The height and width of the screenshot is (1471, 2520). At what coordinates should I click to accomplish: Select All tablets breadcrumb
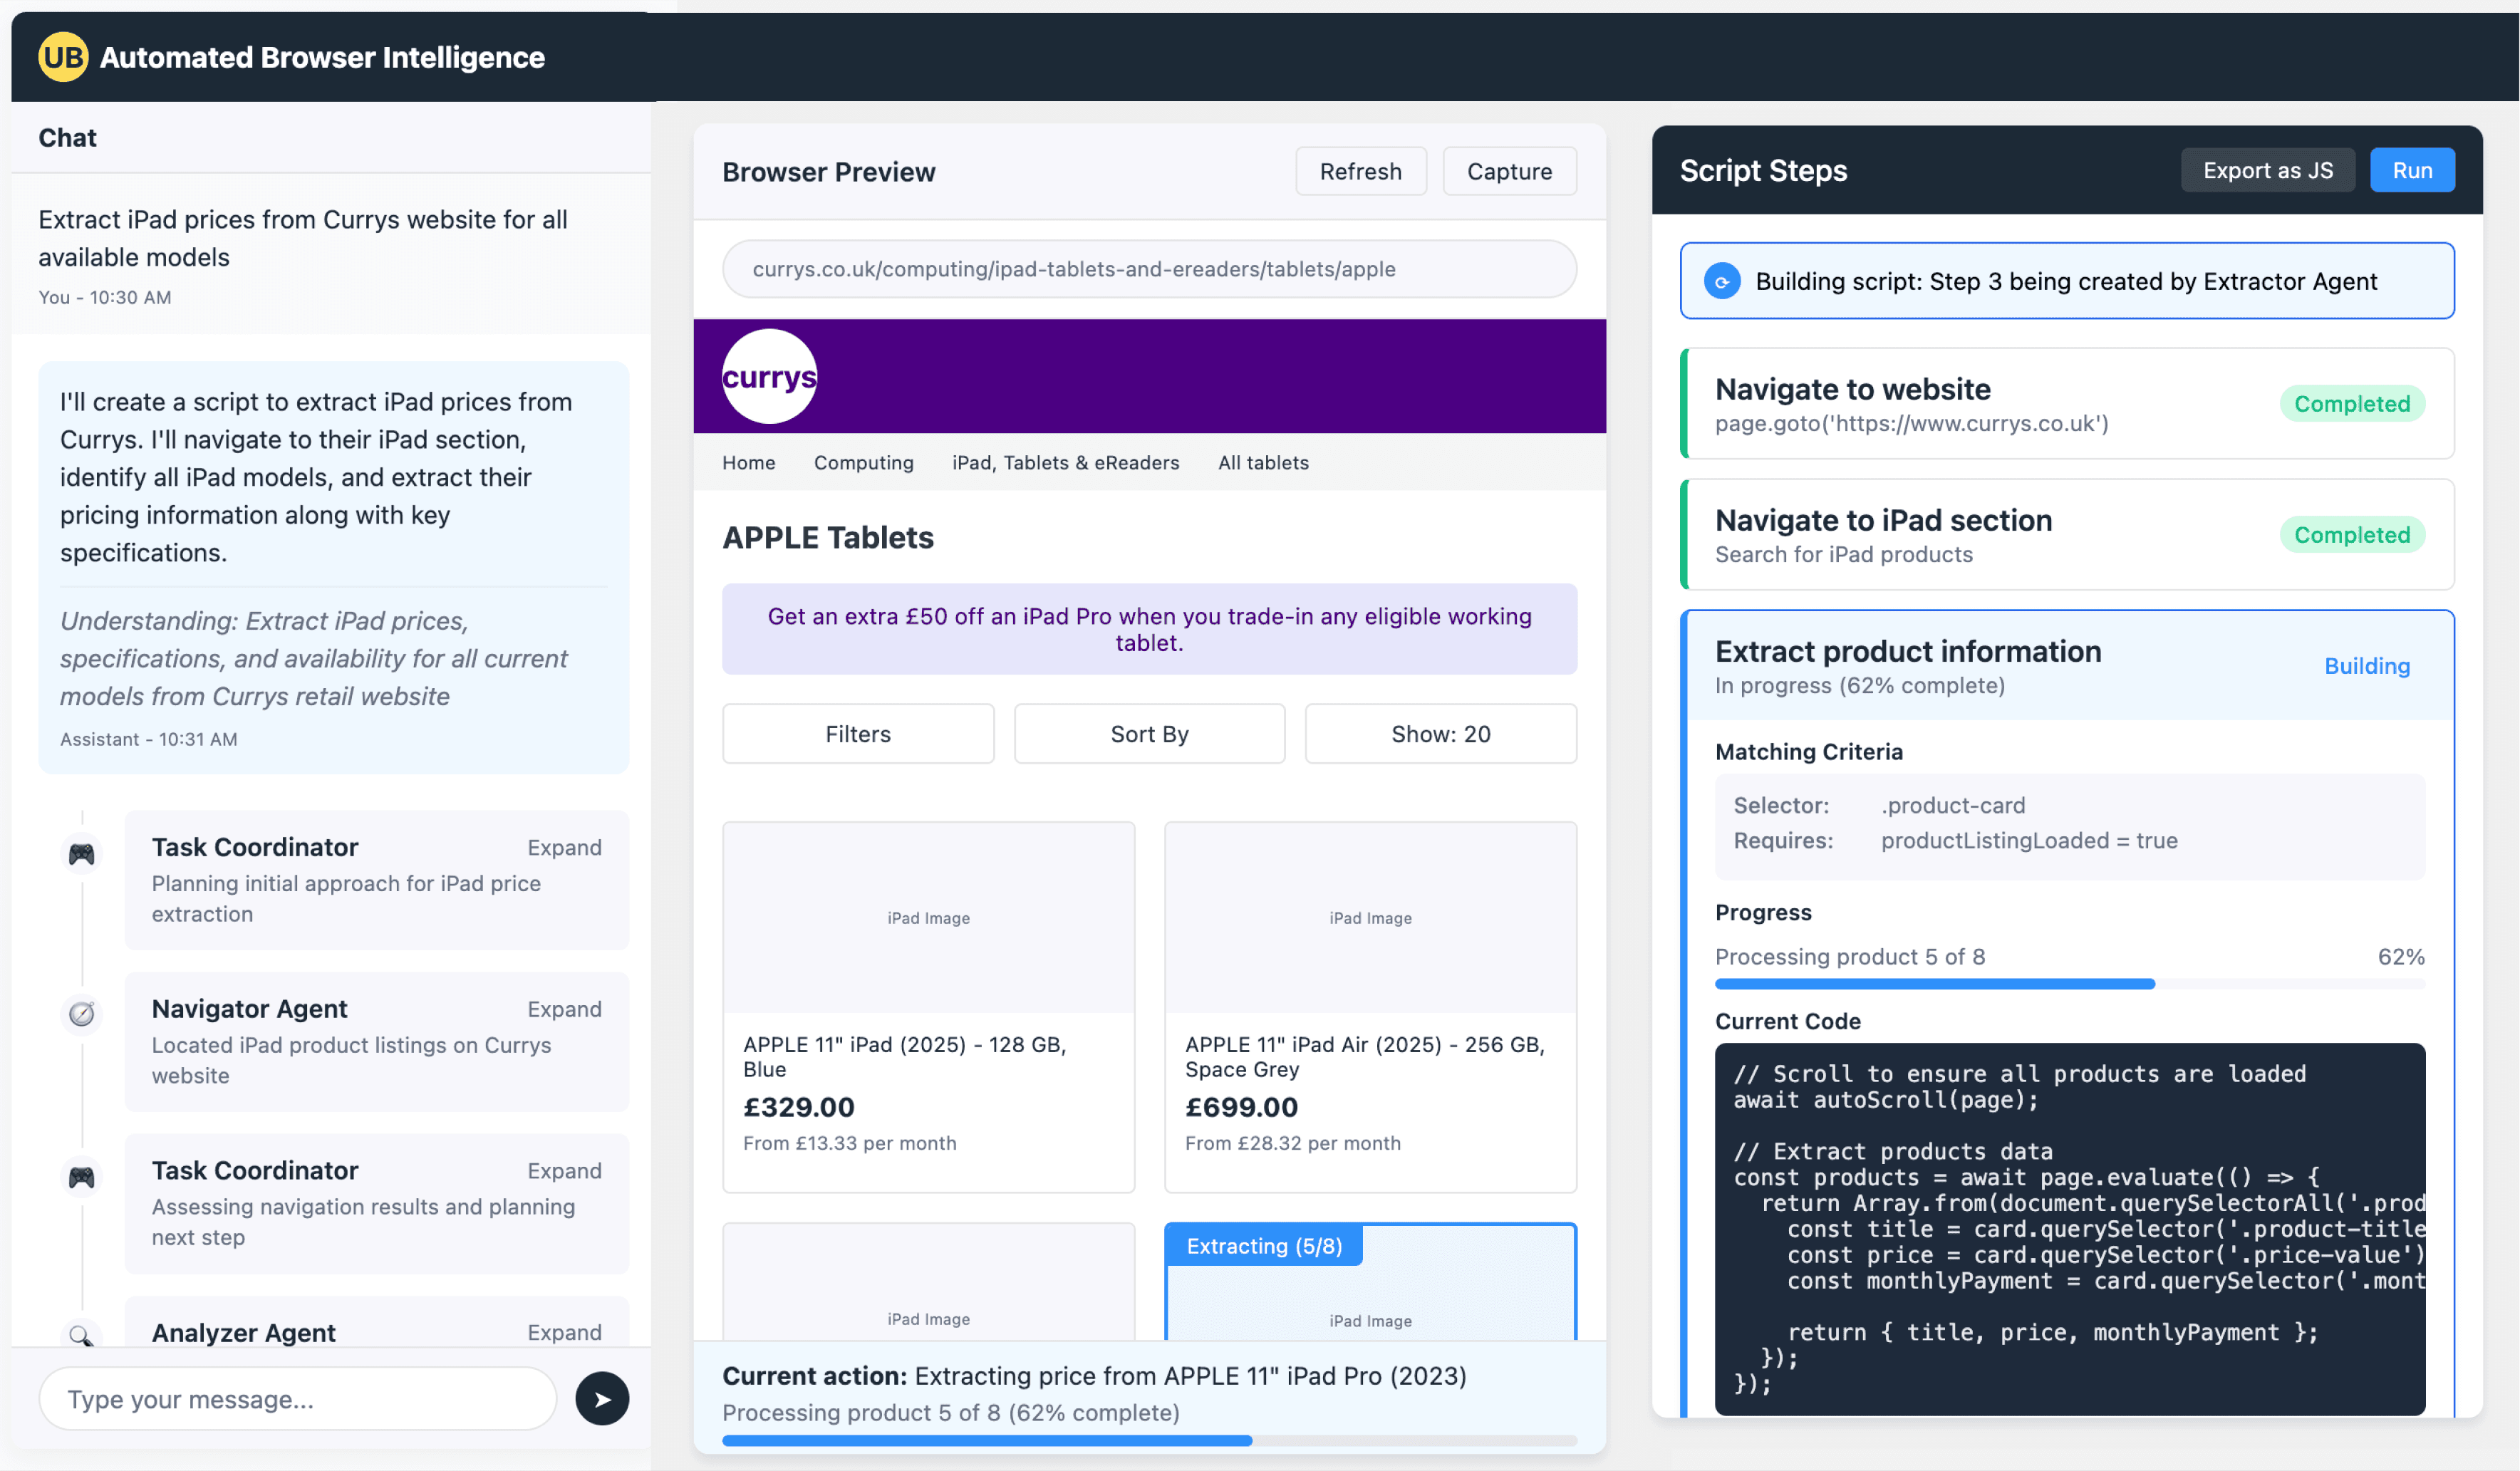coord(1262,463)
